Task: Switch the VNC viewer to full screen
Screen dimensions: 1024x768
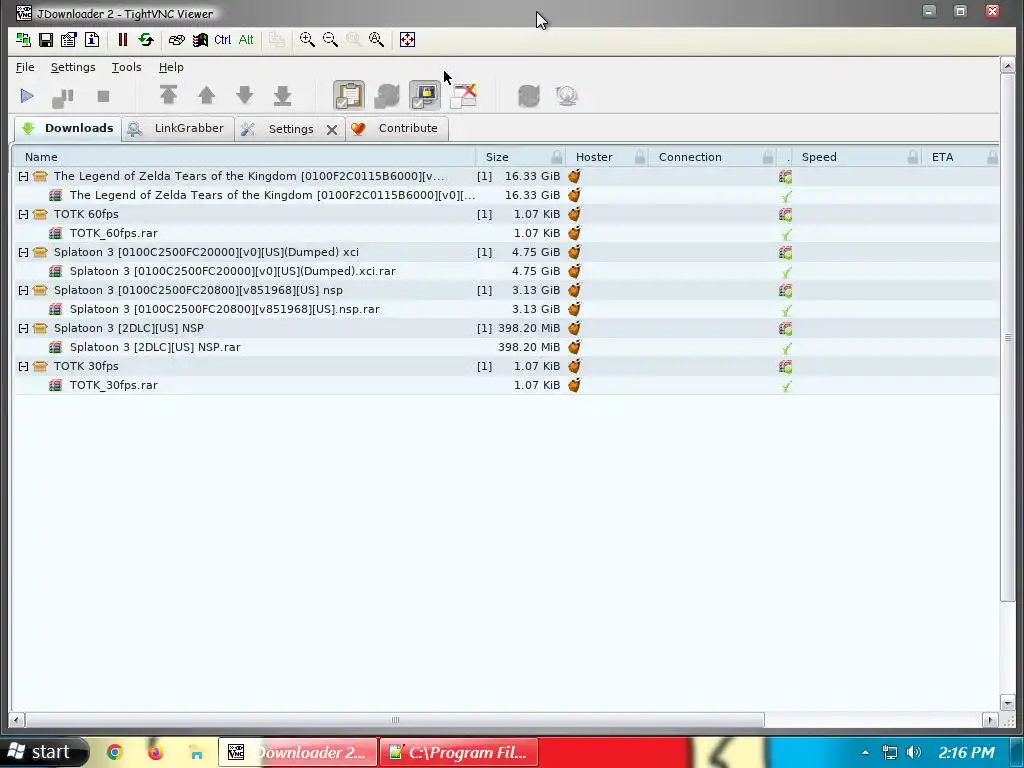Action: 408,40
